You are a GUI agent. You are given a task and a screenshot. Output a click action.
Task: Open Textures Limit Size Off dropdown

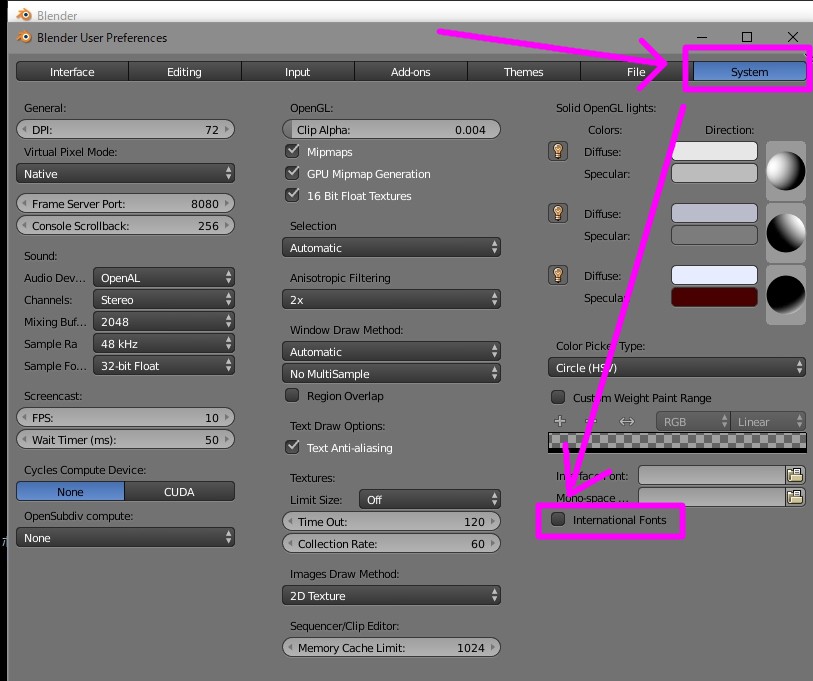[430, 499]
